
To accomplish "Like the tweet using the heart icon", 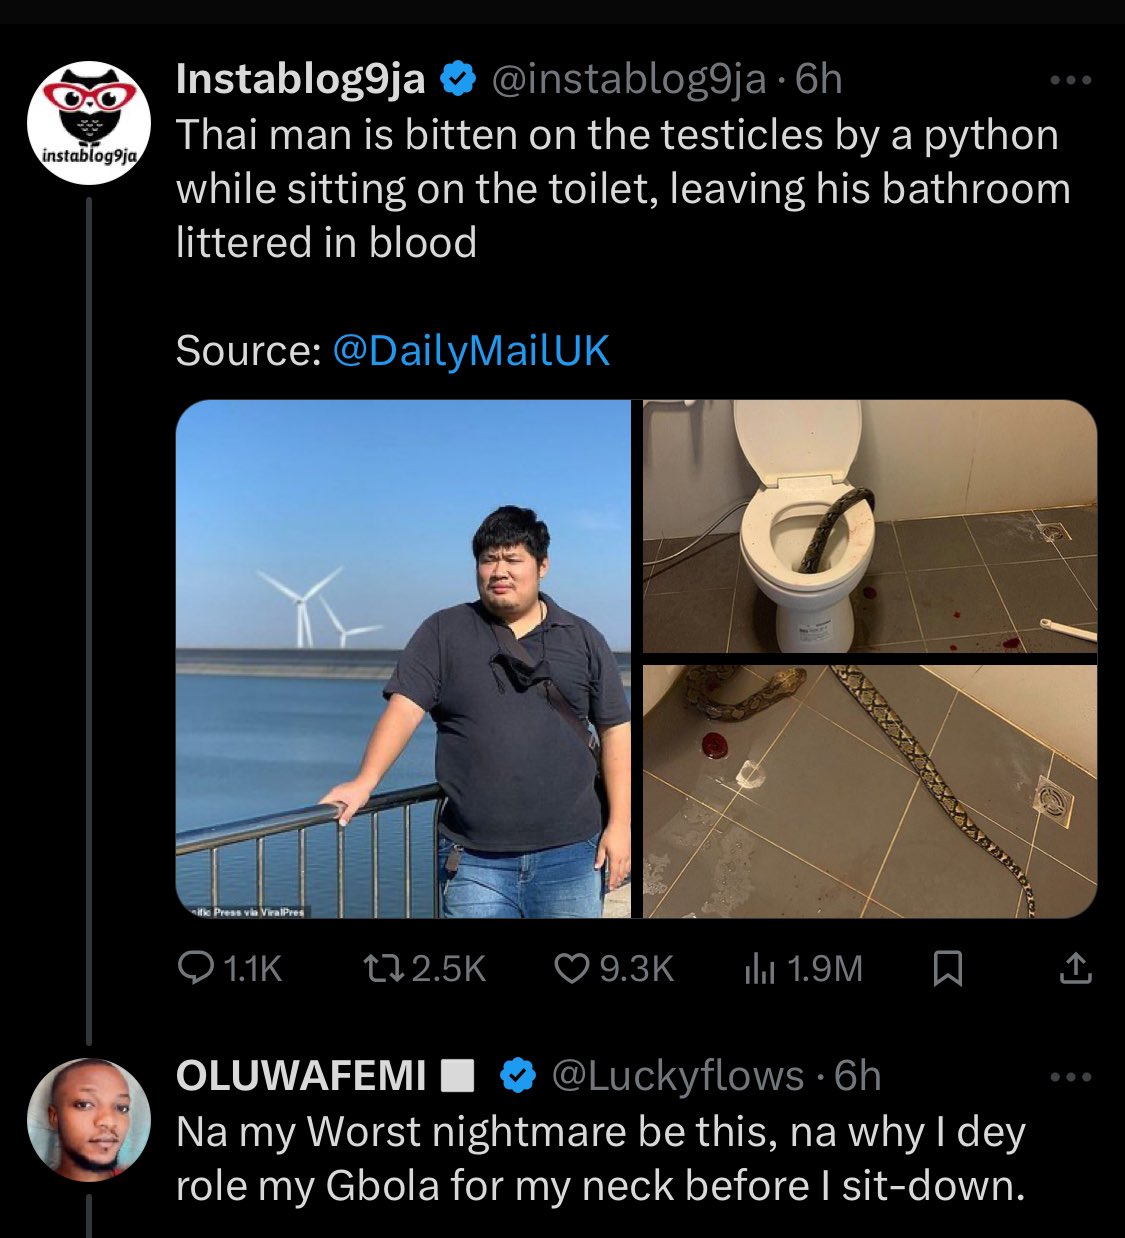I will 573,967.
